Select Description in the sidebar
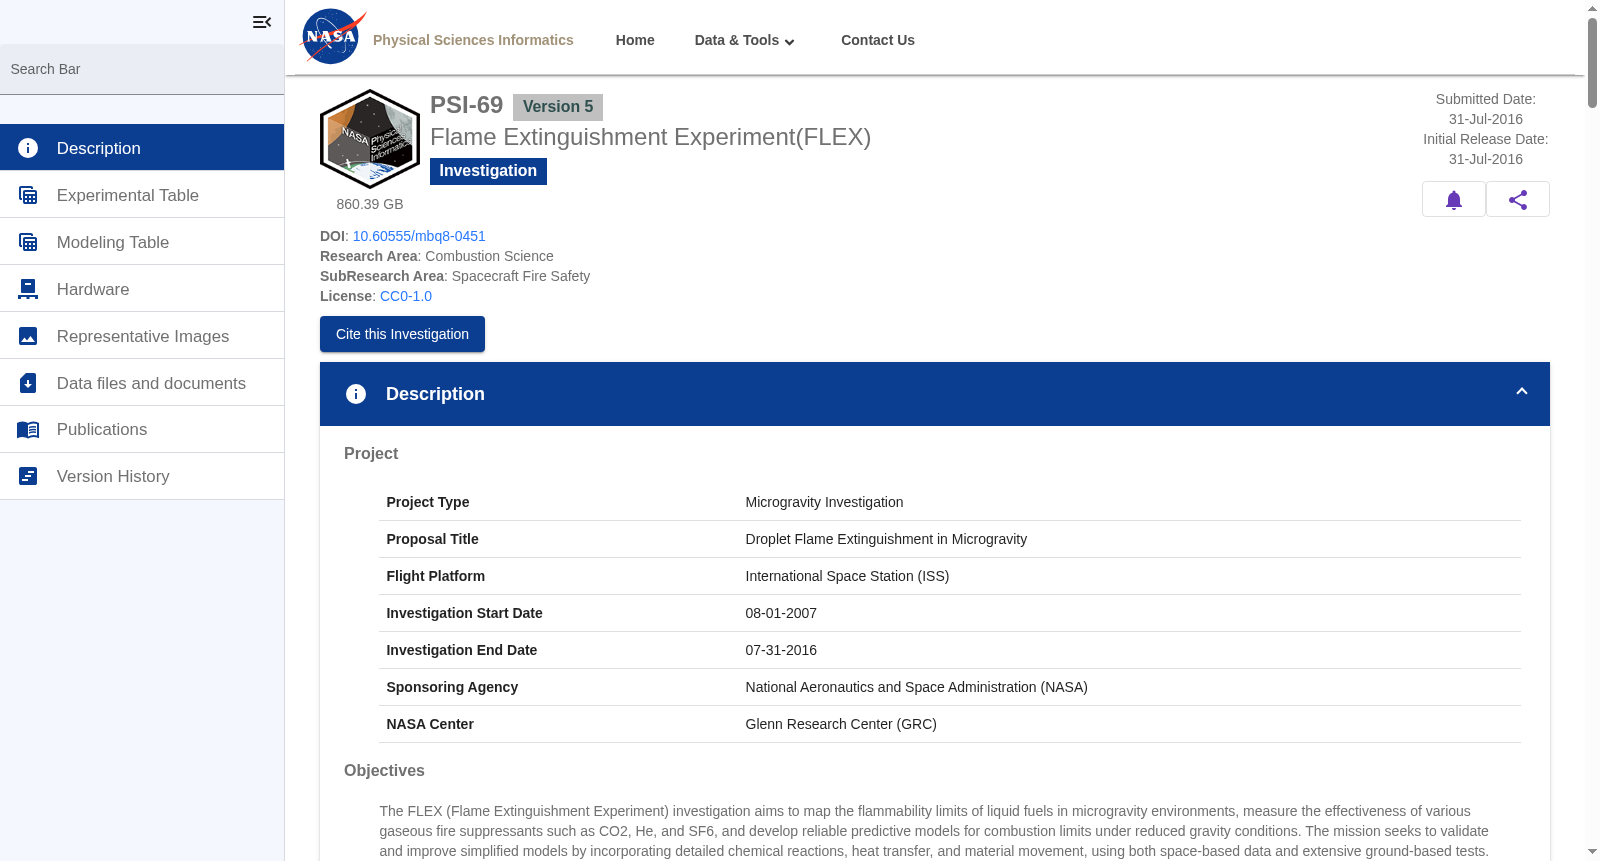Image resolution: width=1600 pixels, height=861 pixels. [x=142, y=148]
